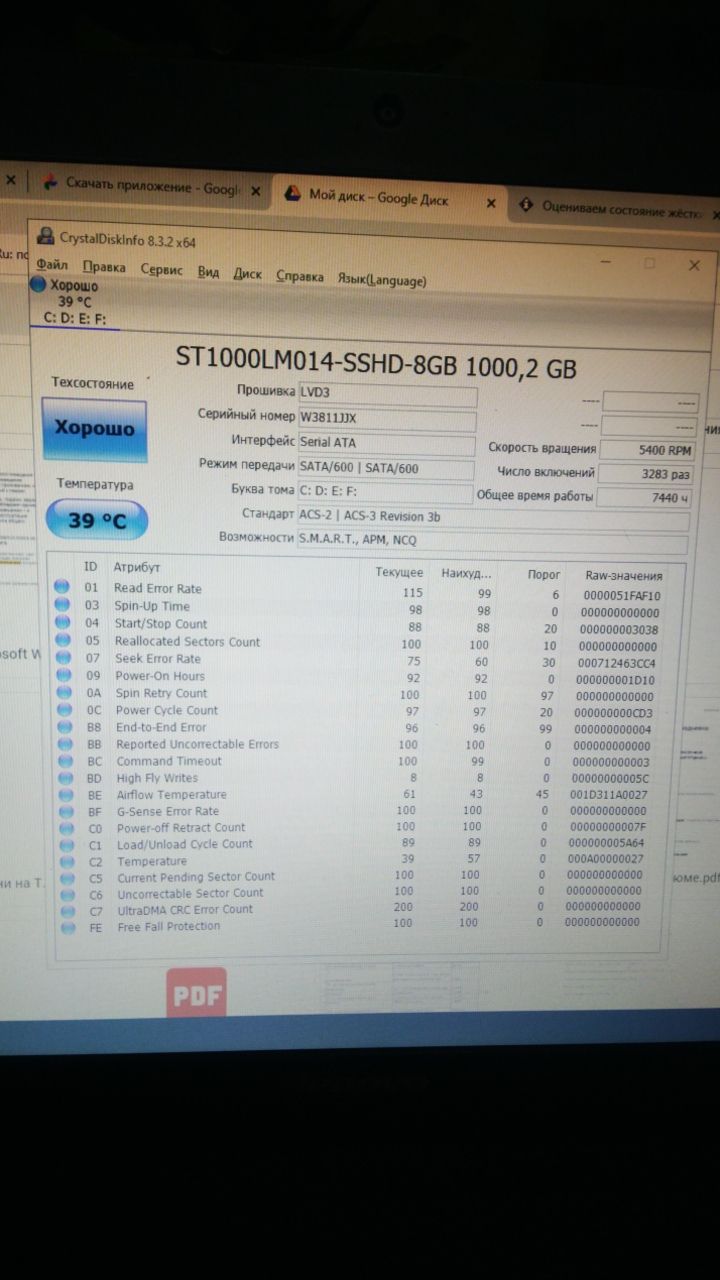This screenshot has height=1280, width=720.
Task: Click the status icon for Airflow Temperature
Action: pyautogui.click(x=67, y=795)
